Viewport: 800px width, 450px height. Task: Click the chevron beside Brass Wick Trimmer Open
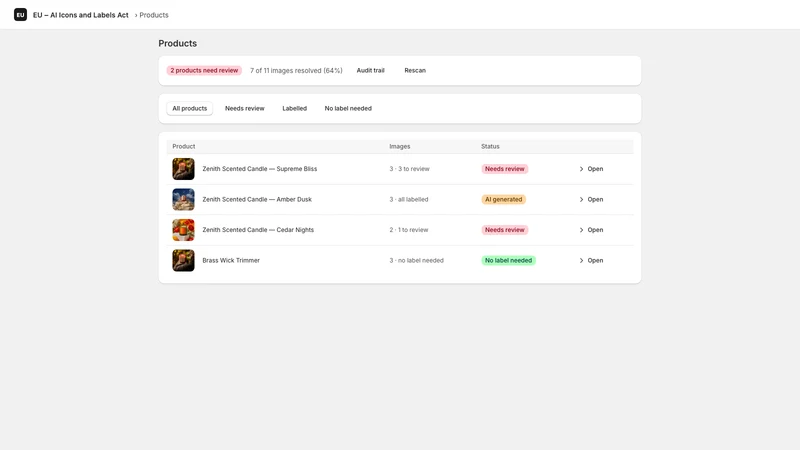click(x=581, y=260)
